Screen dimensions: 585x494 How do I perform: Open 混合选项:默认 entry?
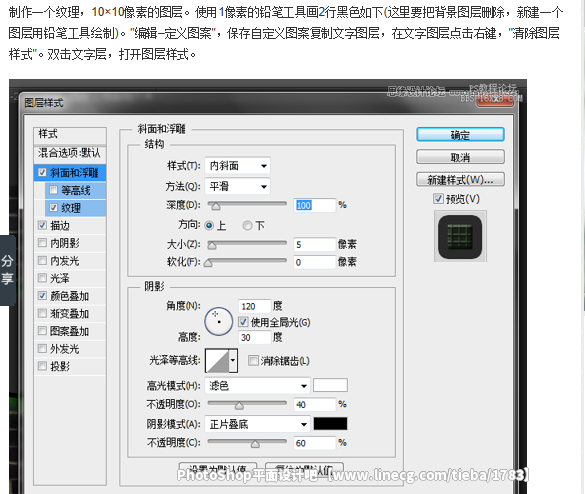click(70, 153)
